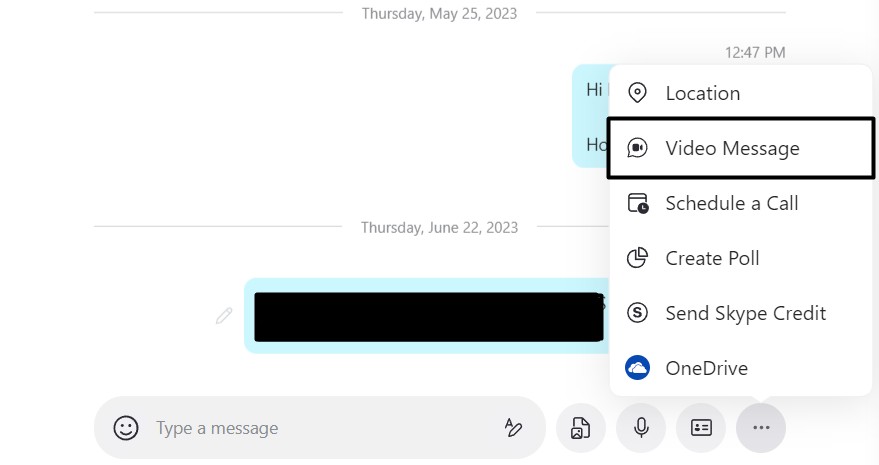Open the emoji picker smiley icon
This screenshot has width=879, height=465.
click(x=126, y=428)
